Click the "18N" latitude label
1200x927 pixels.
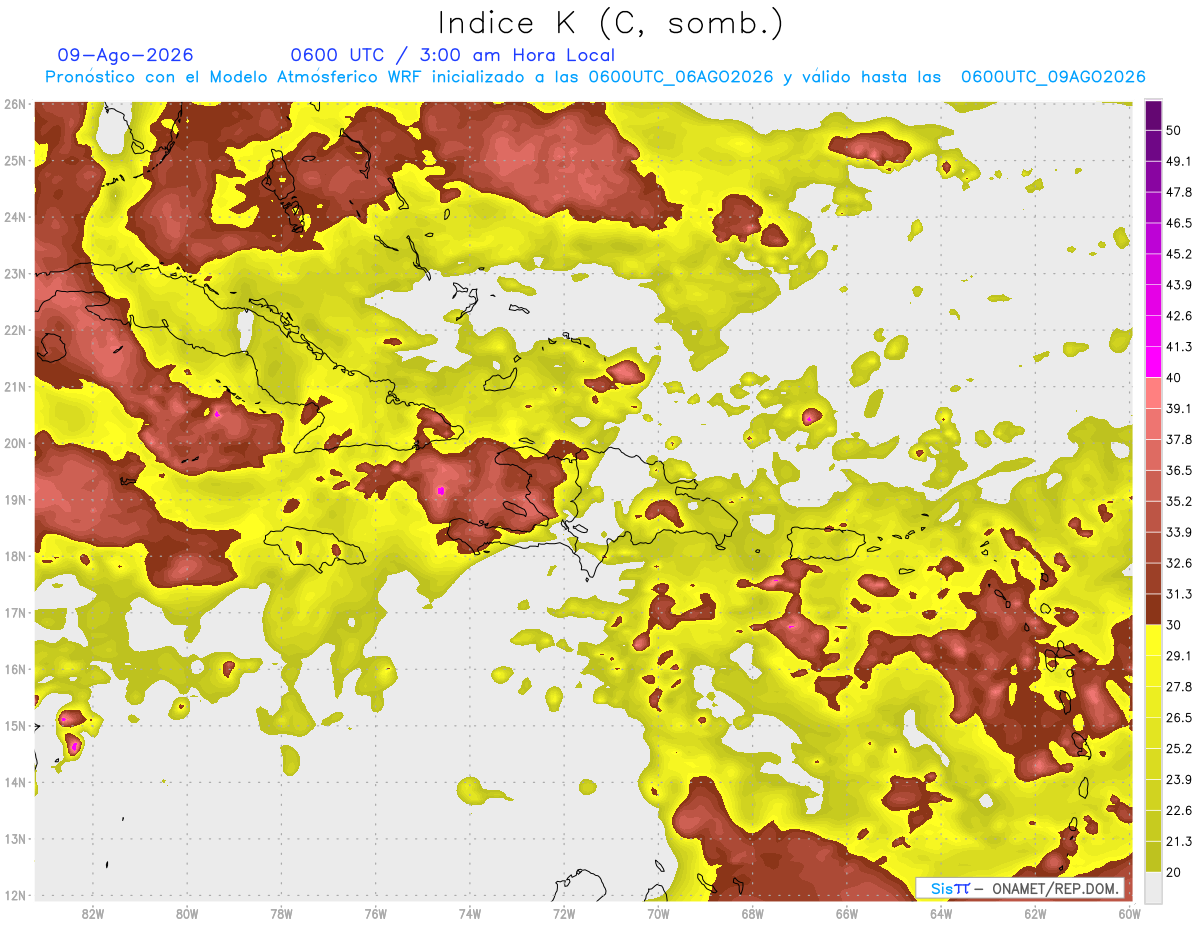click(15, 556)
